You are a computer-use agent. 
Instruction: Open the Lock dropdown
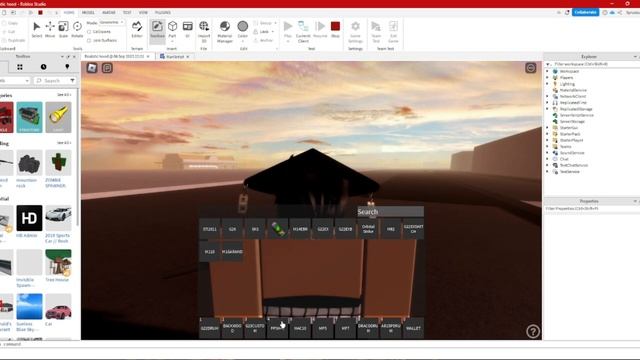(264, 31)
